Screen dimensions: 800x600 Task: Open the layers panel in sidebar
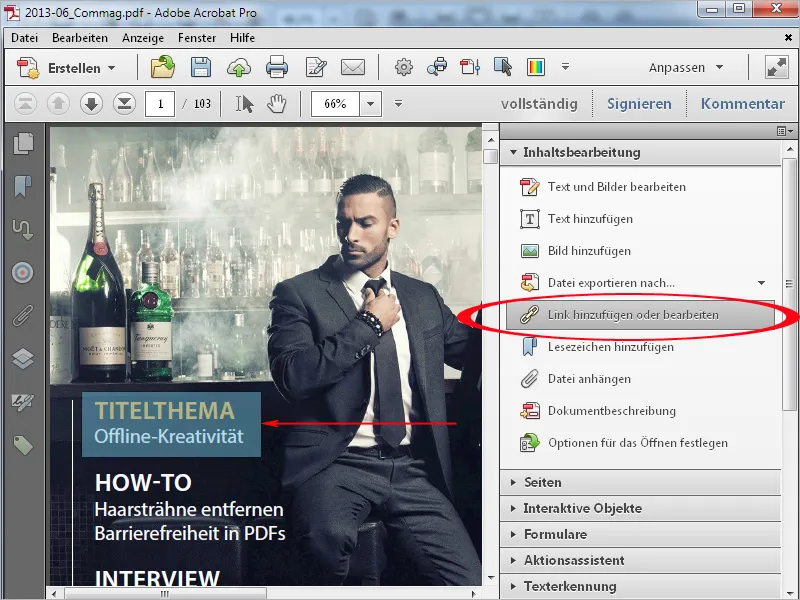23,359
